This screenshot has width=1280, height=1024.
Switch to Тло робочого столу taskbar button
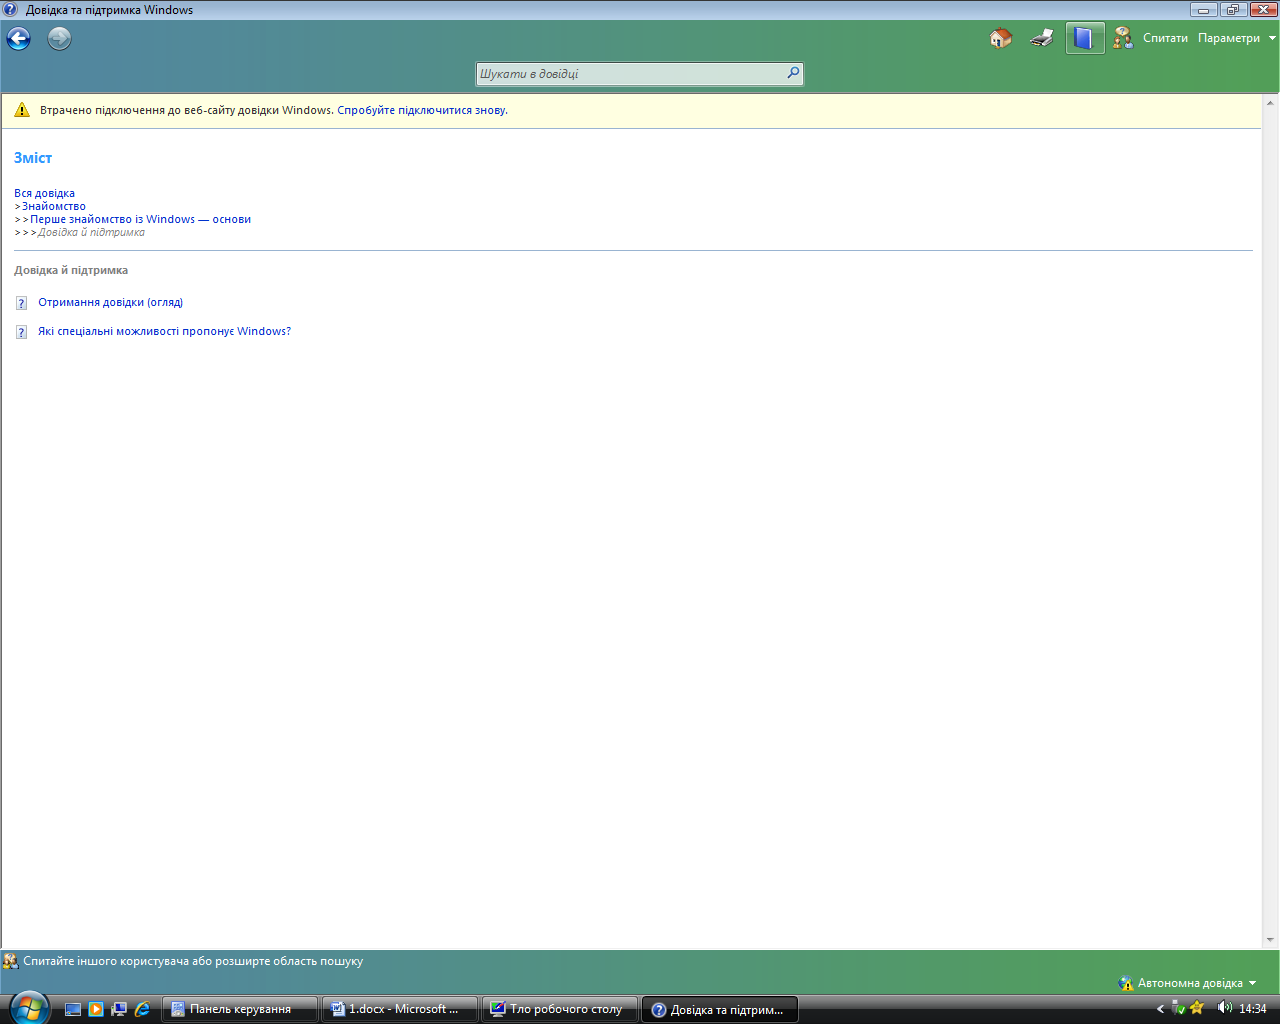click(560, 1009)
